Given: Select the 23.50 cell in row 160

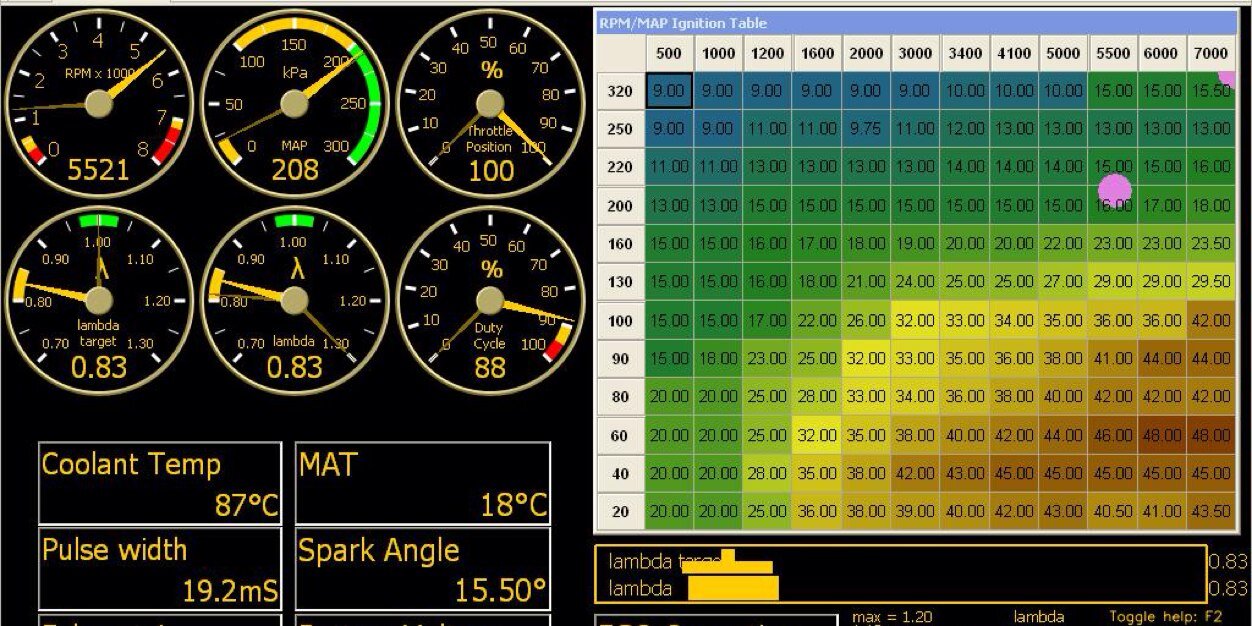Looking at the screenshot, I should point(1210,243).
